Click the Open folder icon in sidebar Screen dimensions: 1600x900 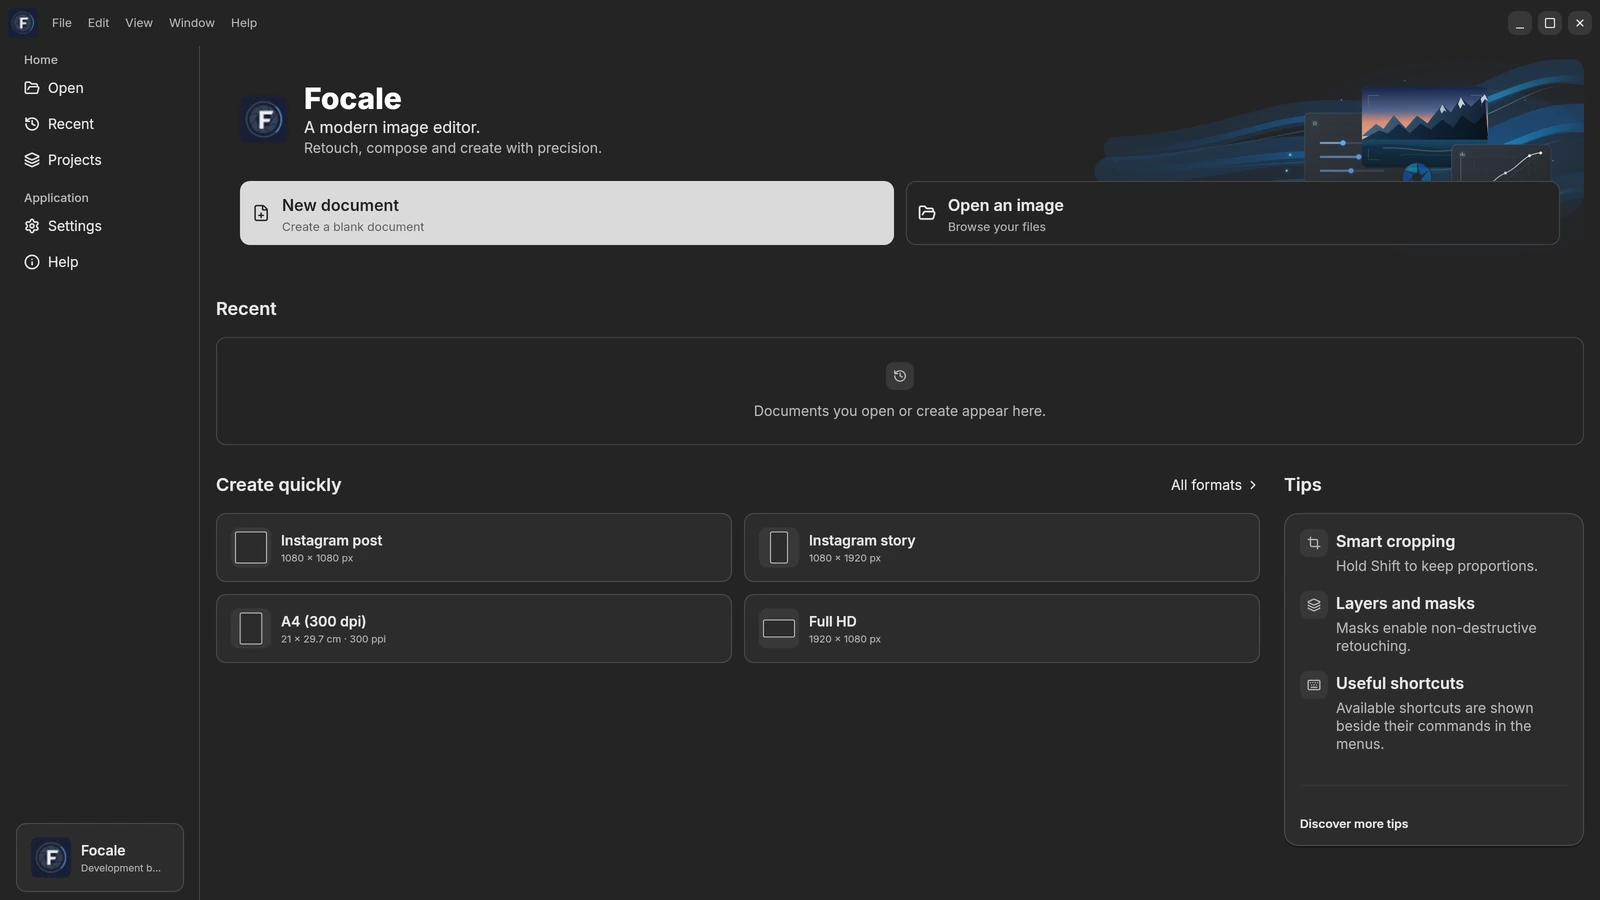pos(32,88)
